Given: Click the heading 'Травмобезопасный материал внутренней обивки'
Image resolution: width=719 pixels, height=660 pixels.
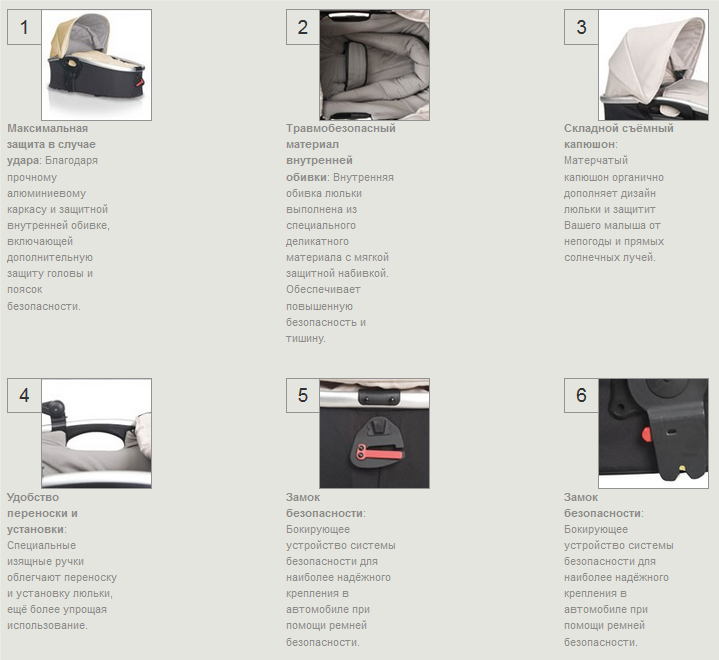Looking at the screenshot, I should [341, 152].
